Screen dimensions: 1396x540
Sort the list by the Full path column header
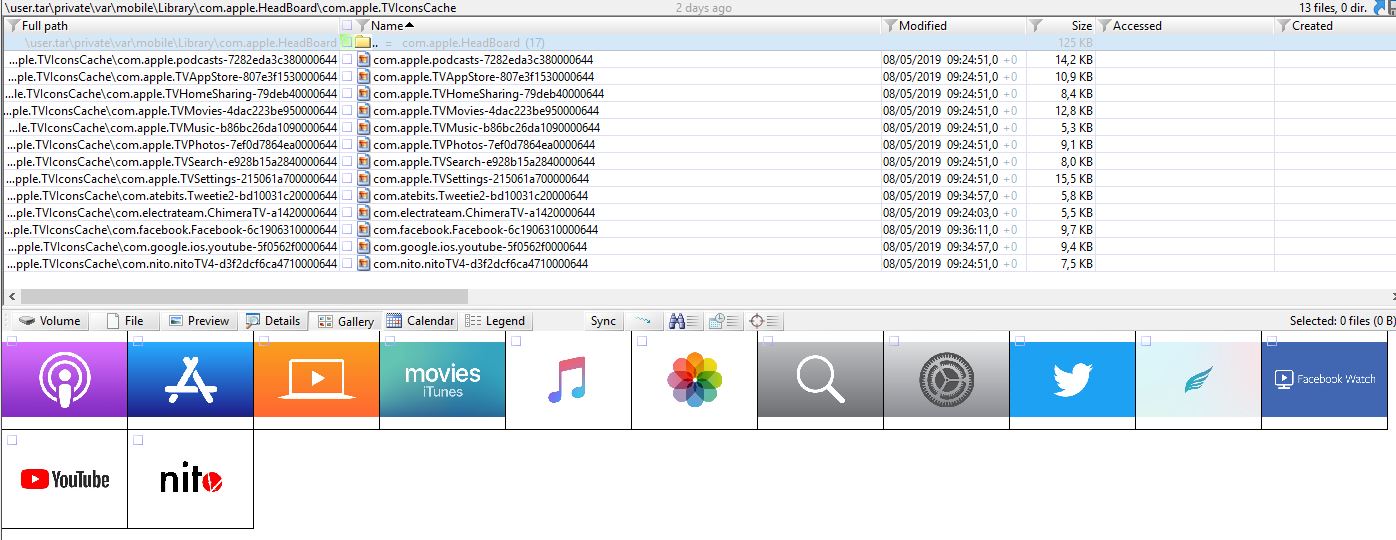[45, 26]
